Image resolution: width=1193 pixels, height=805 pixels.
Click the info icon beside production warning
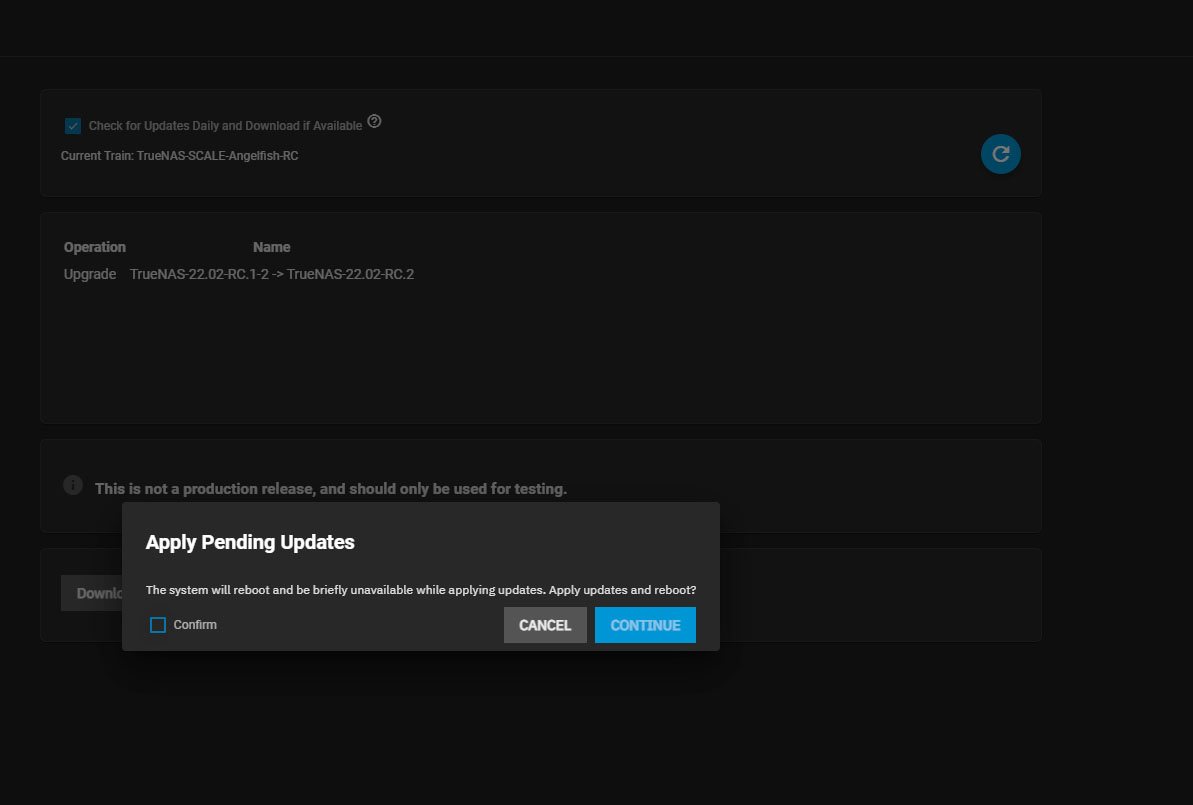pyautogui.click(x=73, y=485)
